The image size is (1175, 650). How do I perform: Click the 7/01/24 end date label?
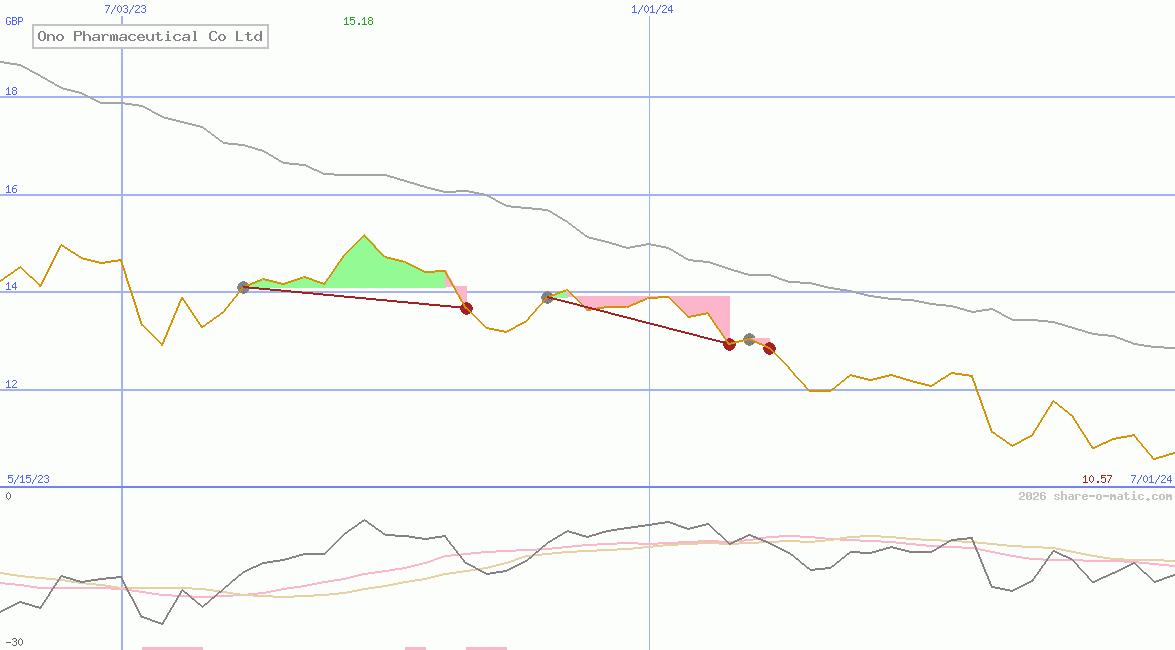click(1151, 478)
